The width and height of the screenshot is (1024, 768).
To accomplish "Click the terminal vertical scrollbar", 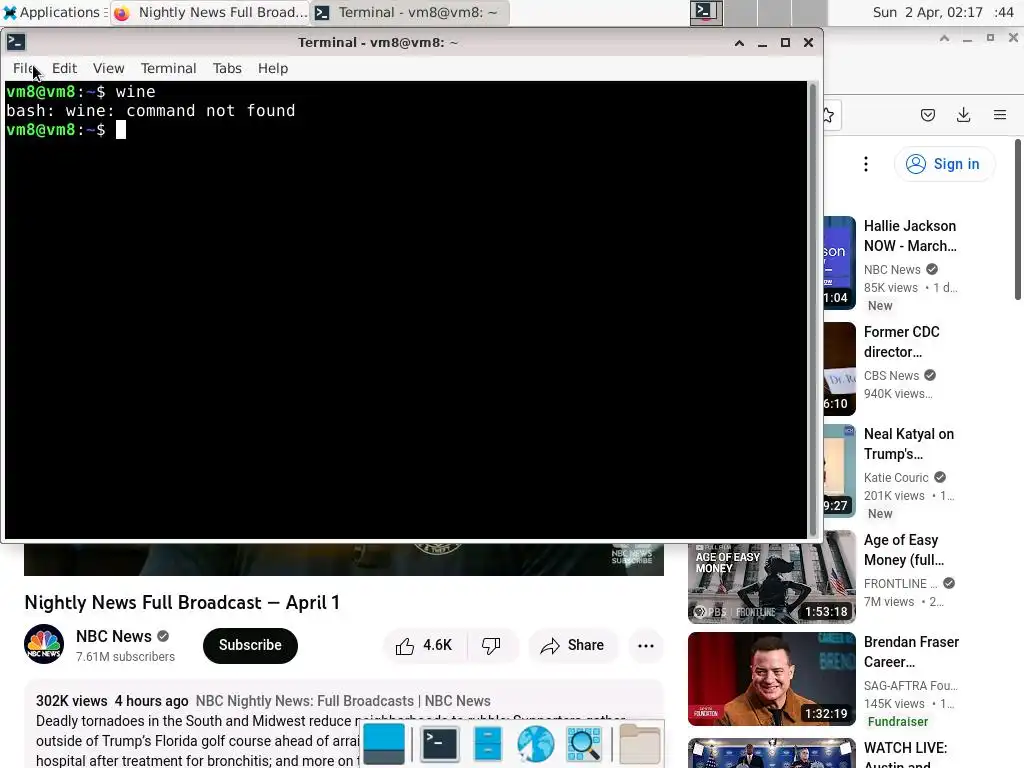I will tap(812, 310).
